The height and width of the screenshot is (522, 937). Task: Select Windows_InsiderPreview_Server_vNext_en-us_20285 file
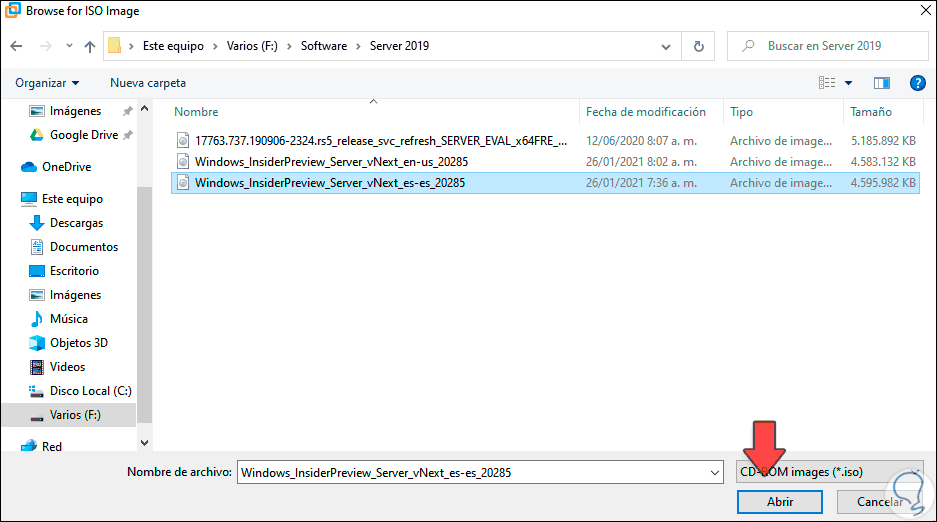pos(332,162)
